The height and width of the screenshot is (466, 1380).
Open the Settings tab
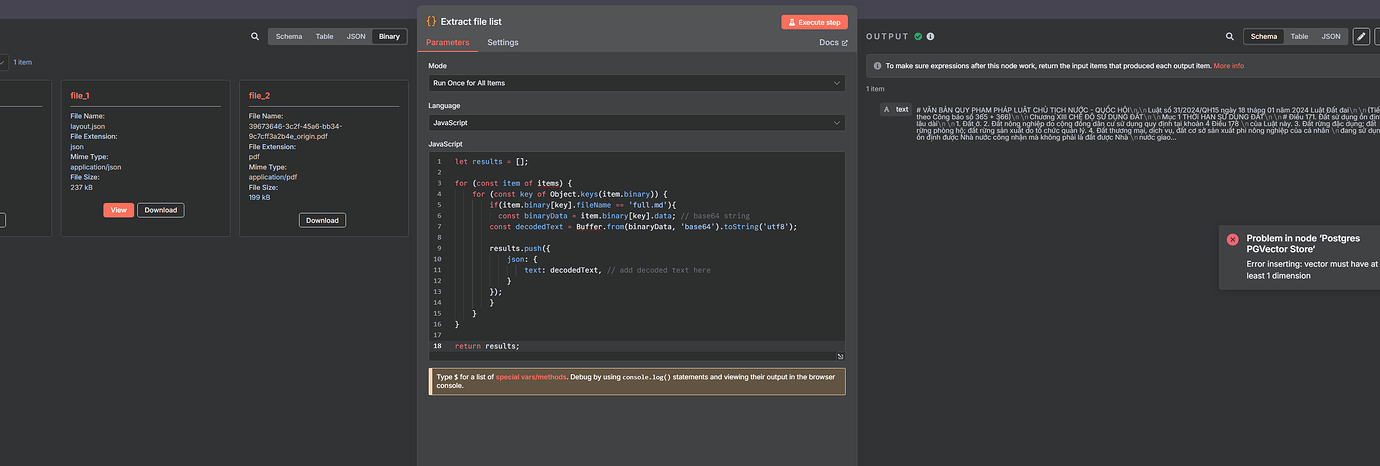click(x=502, y=42)
